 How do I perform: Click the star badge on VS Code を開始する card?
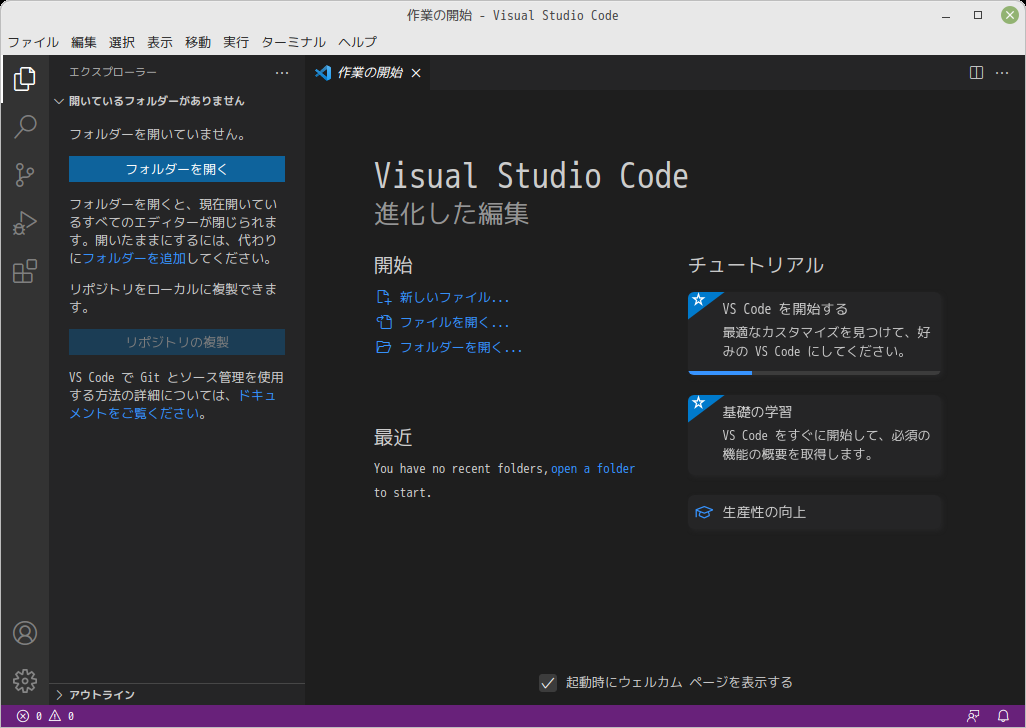point(699,300)
